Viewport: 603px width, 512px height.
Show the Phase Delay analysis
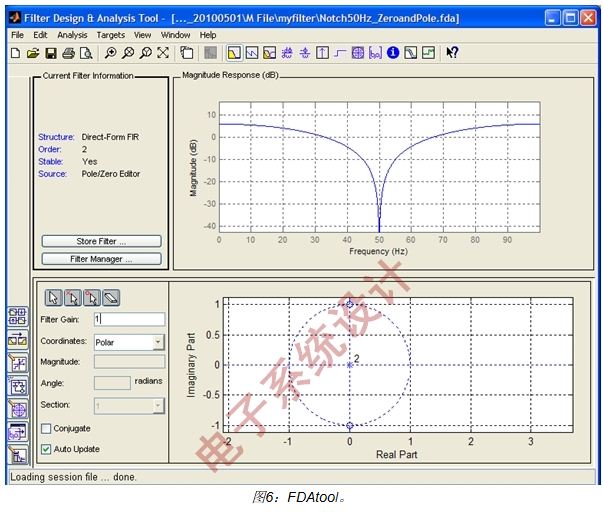click(x=305, y=53)
